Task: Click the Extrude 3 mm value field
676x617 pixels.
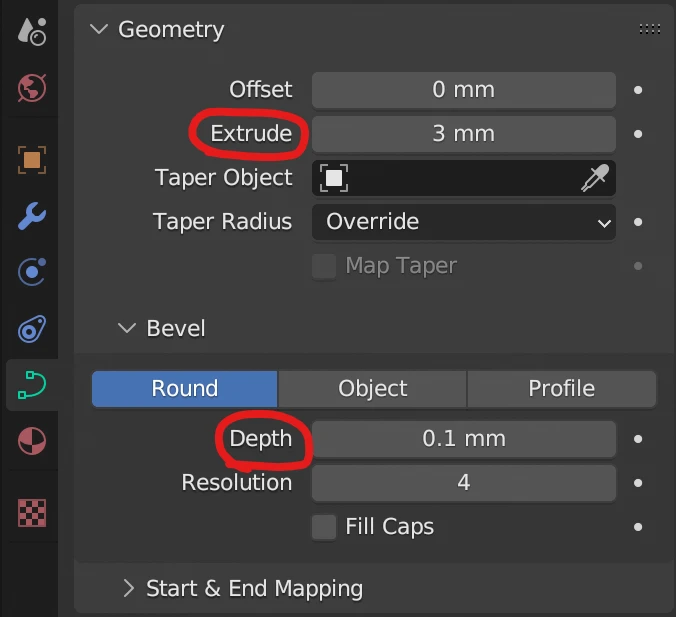Action: [463, 134]
